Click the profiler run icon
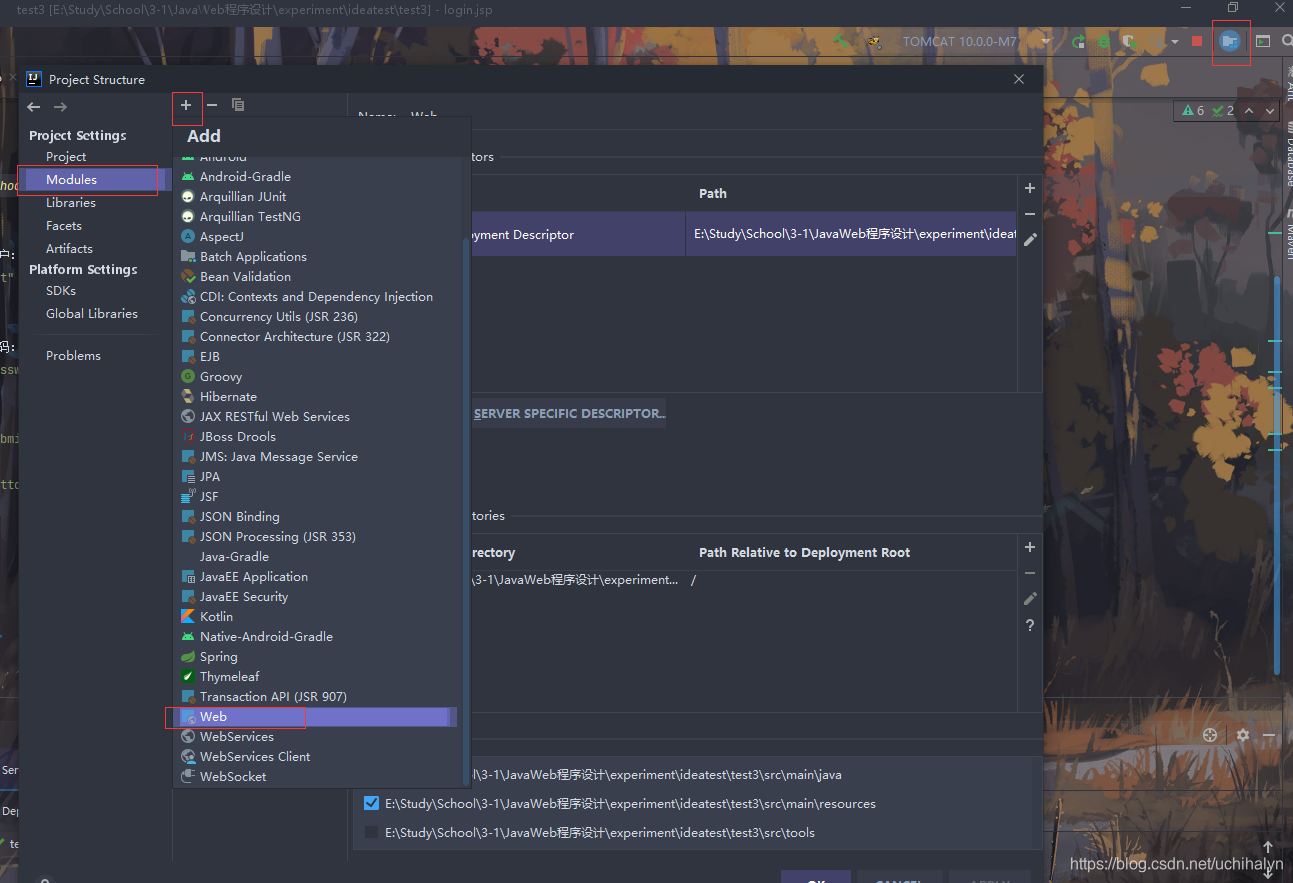This screenshot has height=883, width=1293. 1155,42
